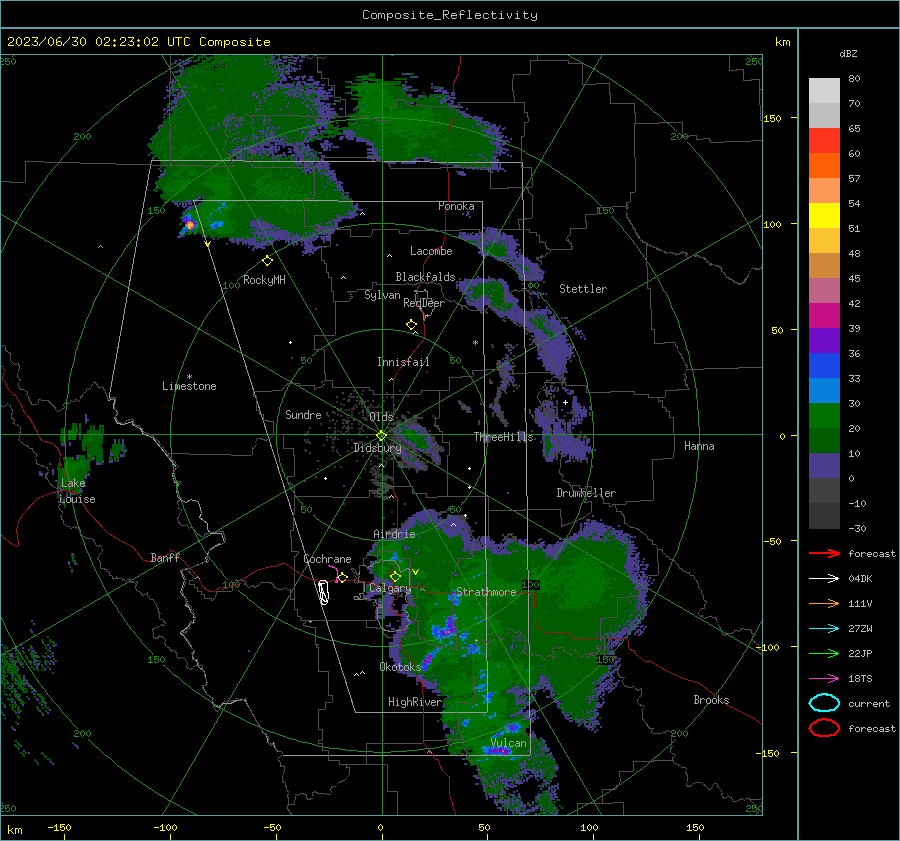Click the light gray top swatch in dBZ scale
Image resolution: width=900 pixels, height=841 pixels.
pos(824,91)
